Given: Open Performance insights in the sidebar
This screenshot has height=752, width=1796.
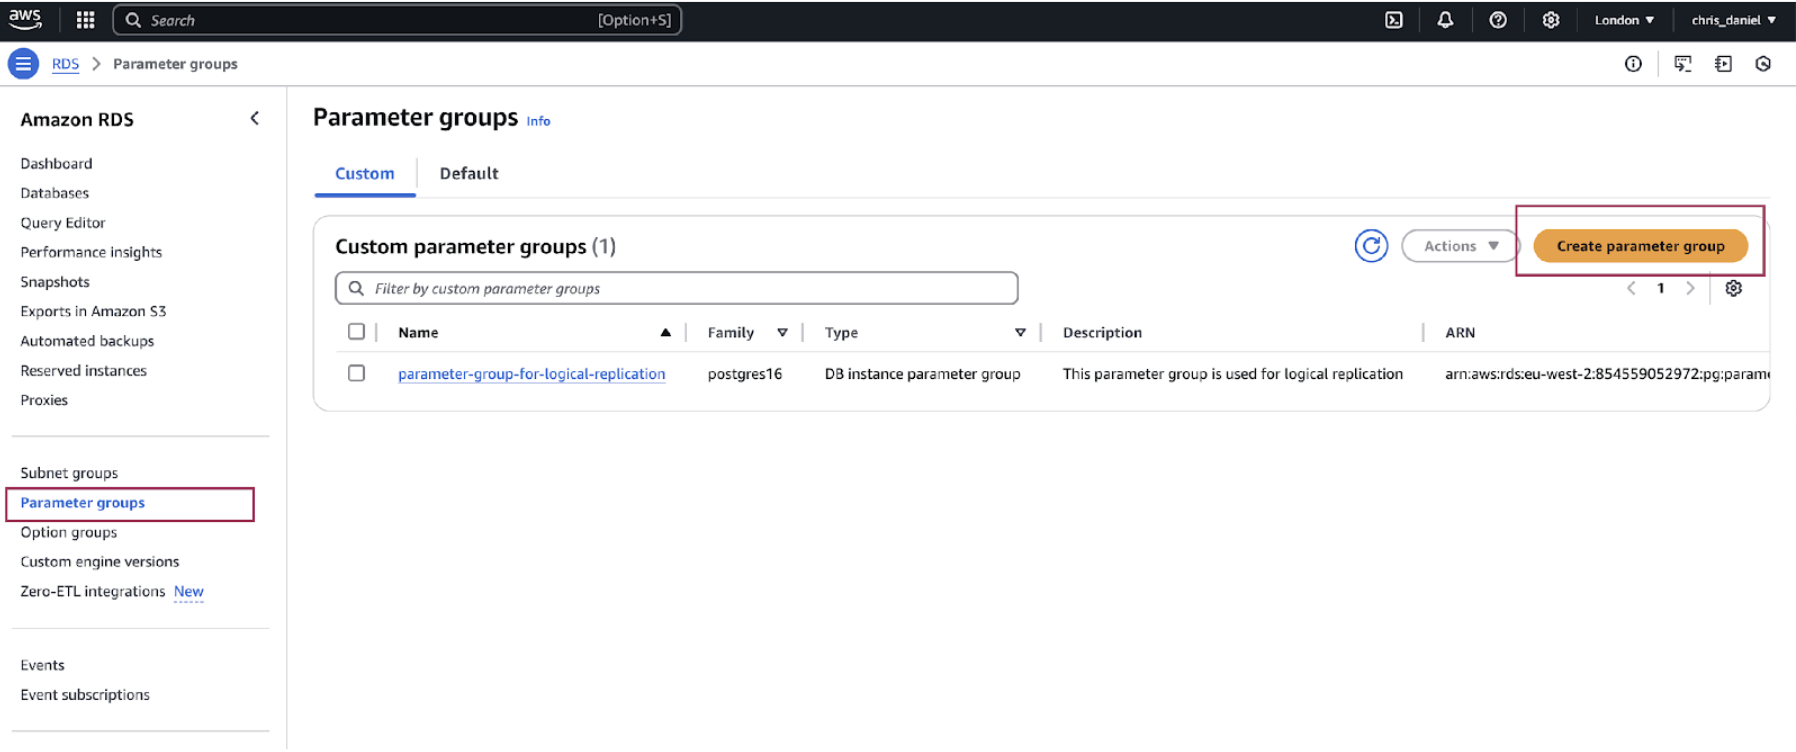Looking at the screenshot, I should 91,252.
